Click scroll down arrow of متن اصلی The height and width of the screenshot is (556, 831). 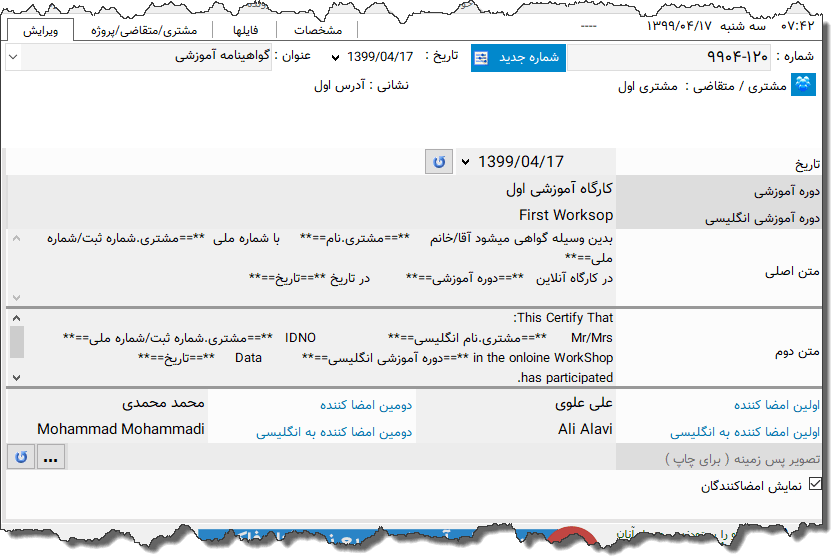click(16, 297)
